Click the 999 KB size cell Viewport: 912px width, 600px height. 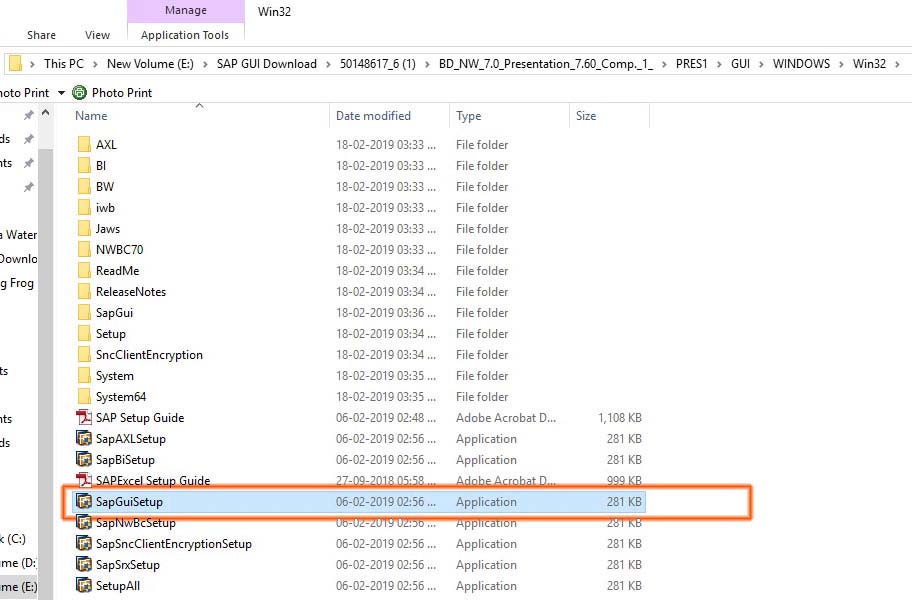pos(624,480)
